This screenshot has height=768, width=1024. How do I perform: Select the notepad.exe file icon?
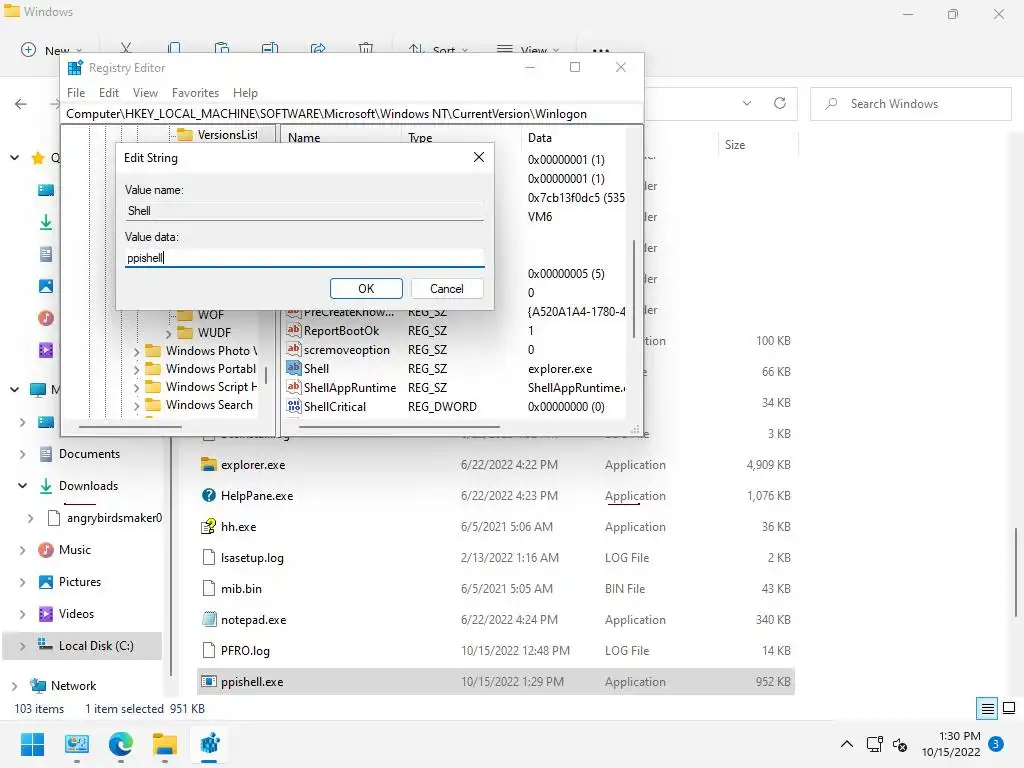coord(208,619)
